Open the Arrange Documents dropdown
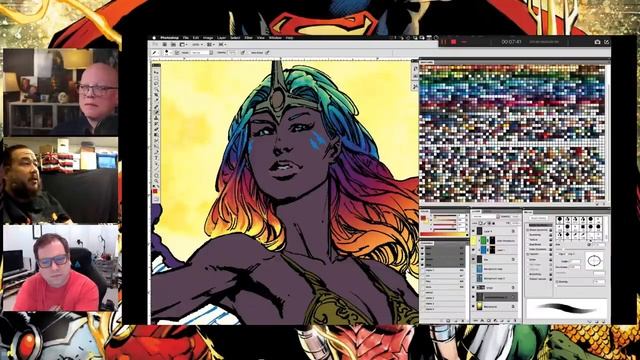This screenshot has width=640, height=360. tap(210, 44)
